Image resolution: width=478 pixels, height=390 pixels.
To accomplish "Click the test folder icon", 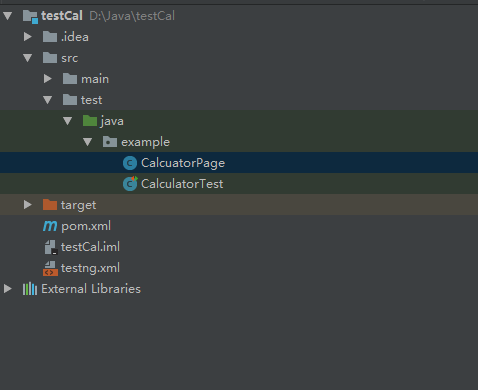I will click(70, 100).
